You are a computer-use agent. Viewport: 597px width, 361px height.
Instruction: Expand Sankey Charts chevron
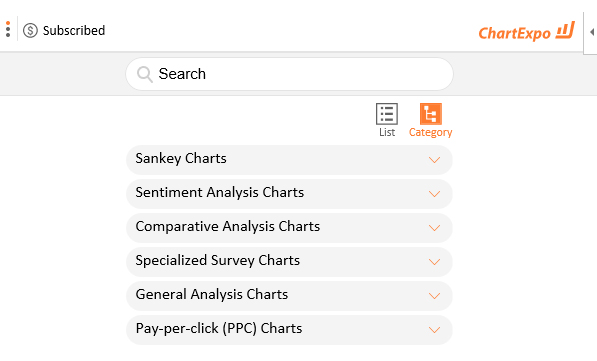(x=434, y=160)
